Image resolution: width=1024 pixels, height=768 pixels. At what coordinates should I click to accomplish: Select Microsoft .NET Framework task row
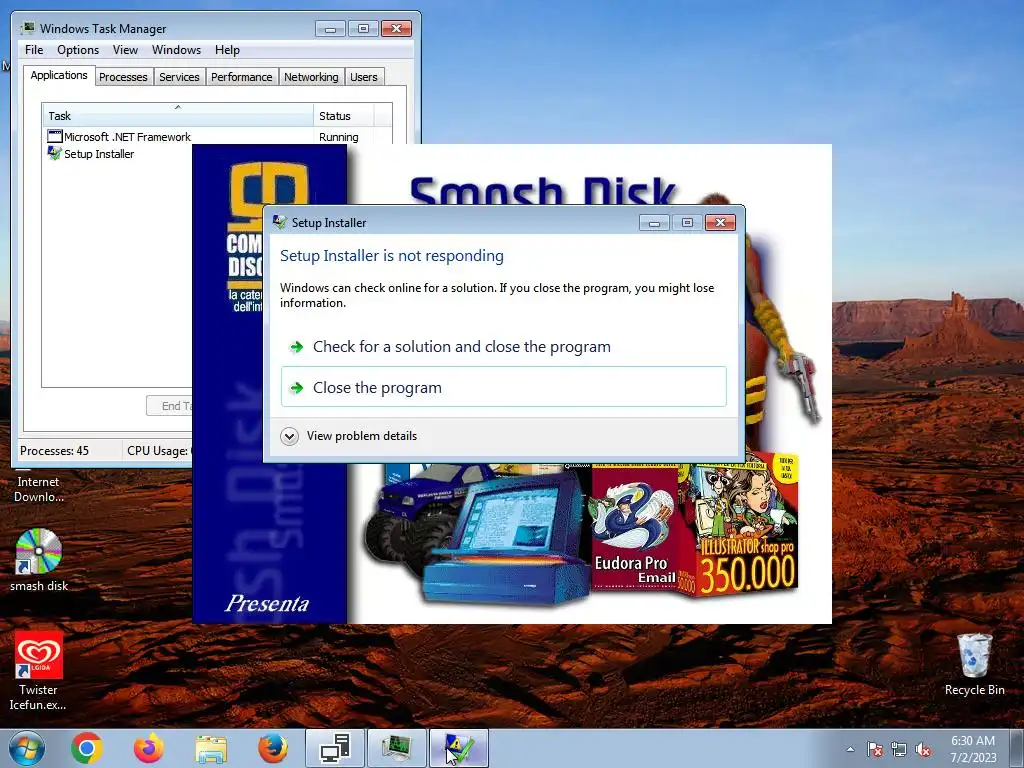click(217, 136)
